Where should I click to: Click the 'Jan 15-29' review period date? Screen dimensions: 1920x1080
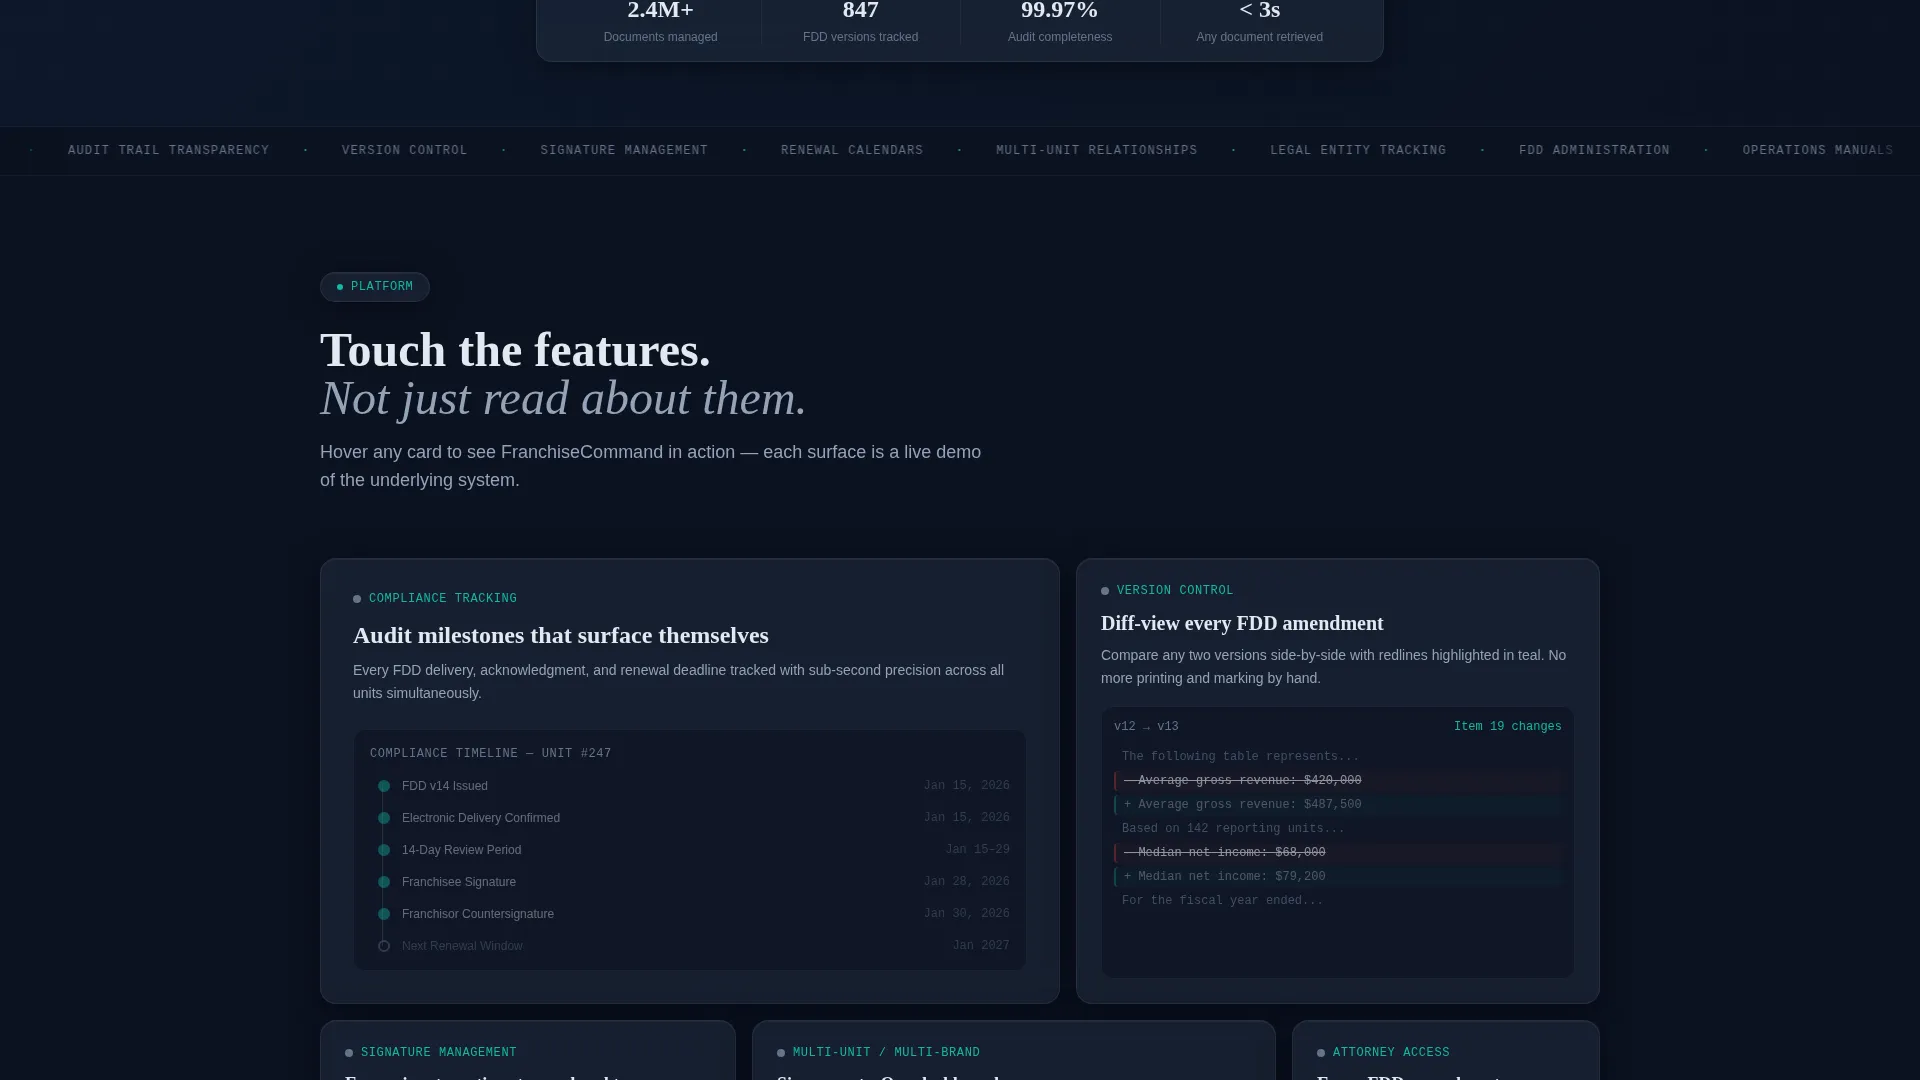coord(977,850)
